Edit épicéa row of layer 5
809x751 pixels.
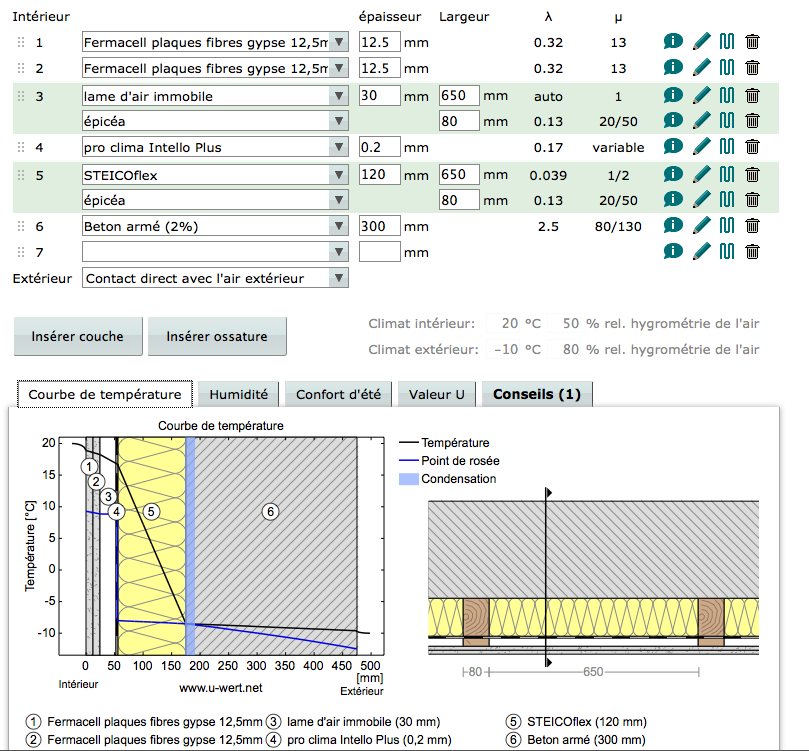tap(701, 200)
